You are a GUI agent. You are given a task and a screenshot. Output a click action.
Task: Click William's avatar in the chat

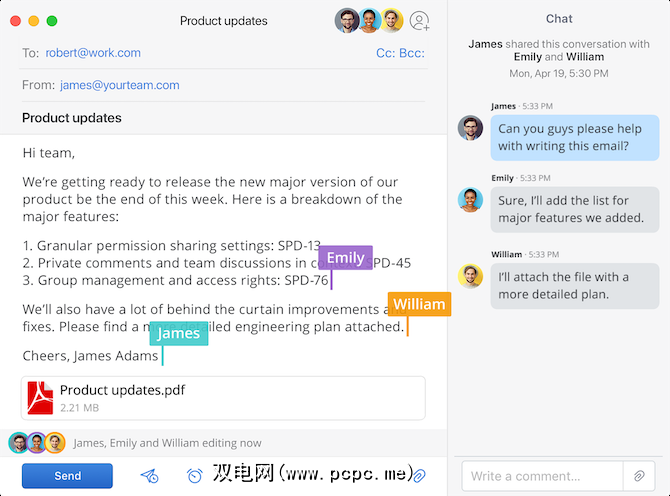(470, 276)
